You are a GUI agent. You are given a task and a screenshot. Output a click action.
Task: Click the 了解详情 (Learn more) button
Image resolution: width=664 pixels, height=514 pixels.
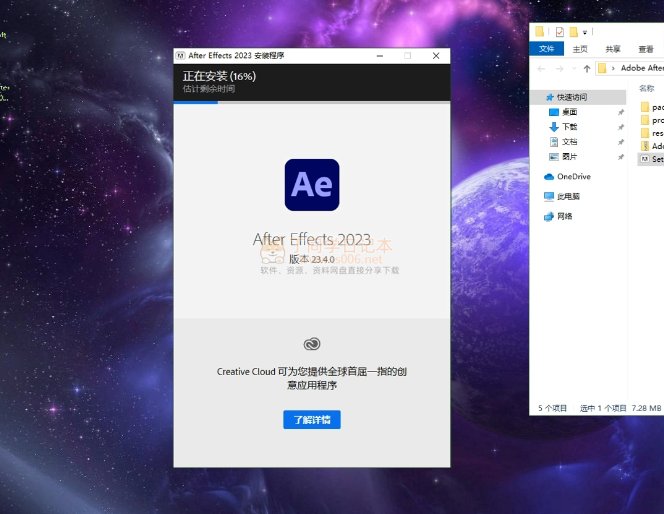pyautogui.click(x=312, y=419)
